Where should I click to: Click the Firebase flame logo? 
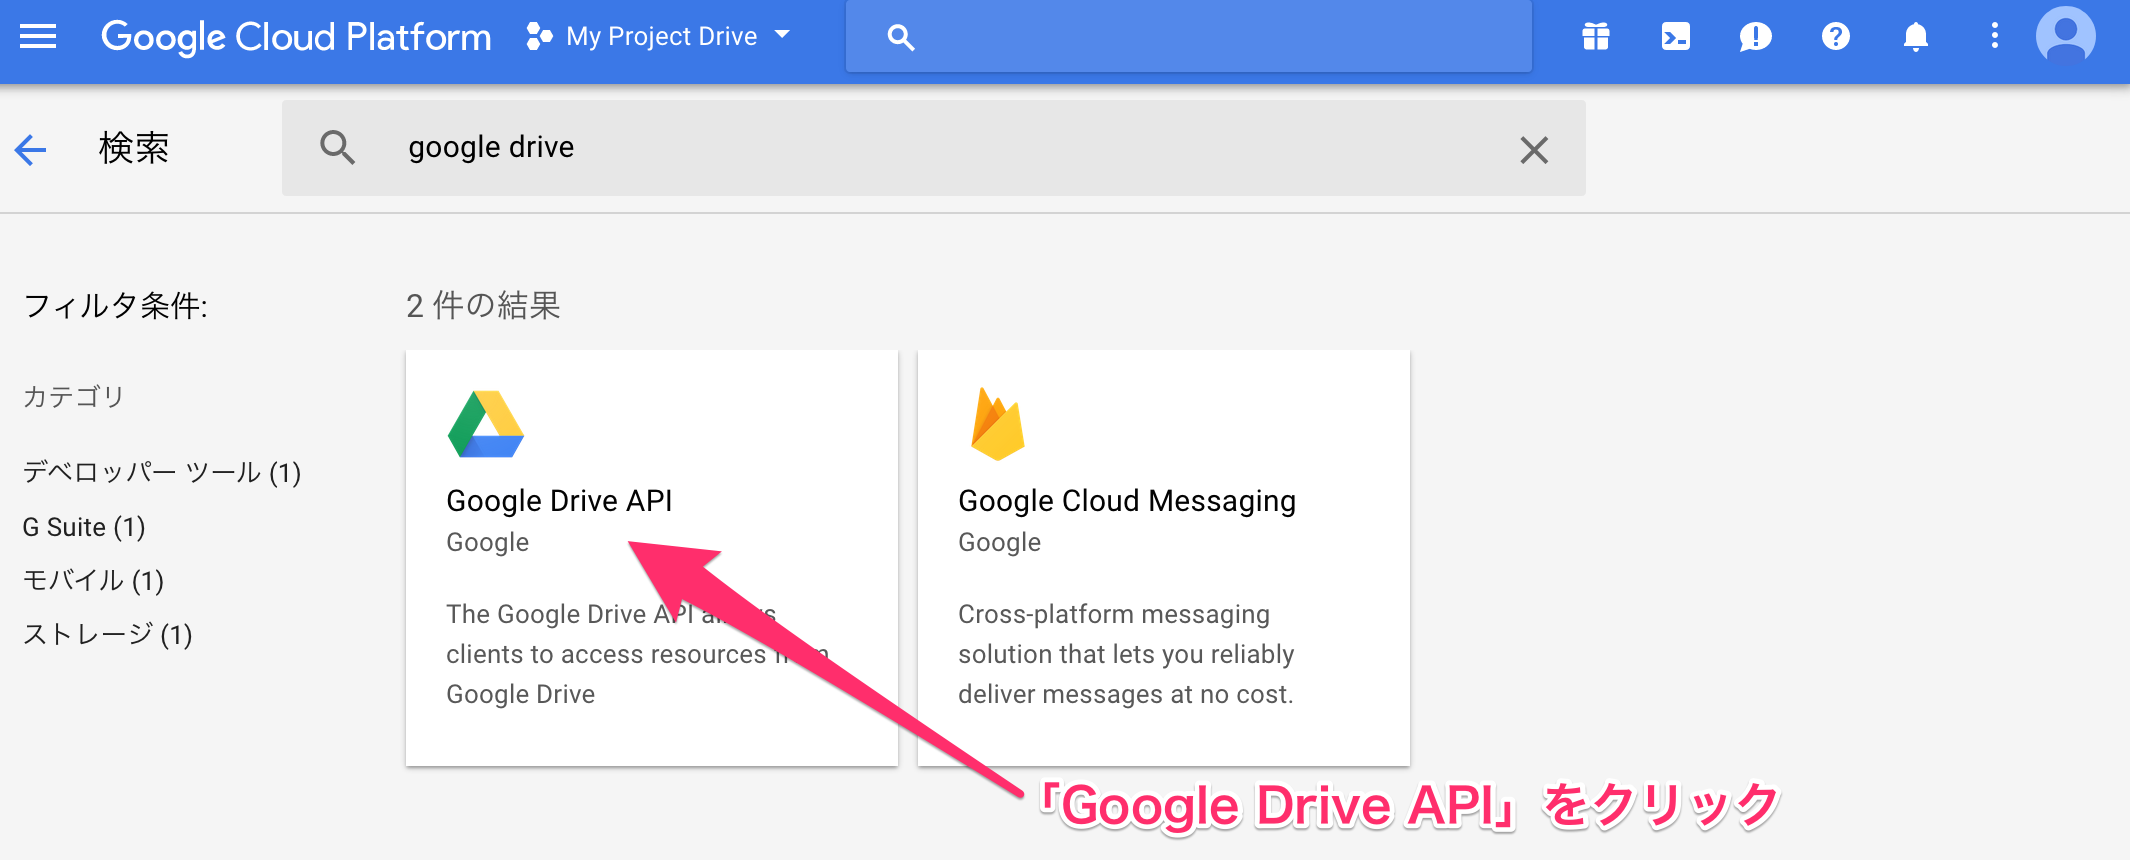(x=998, y=424)
